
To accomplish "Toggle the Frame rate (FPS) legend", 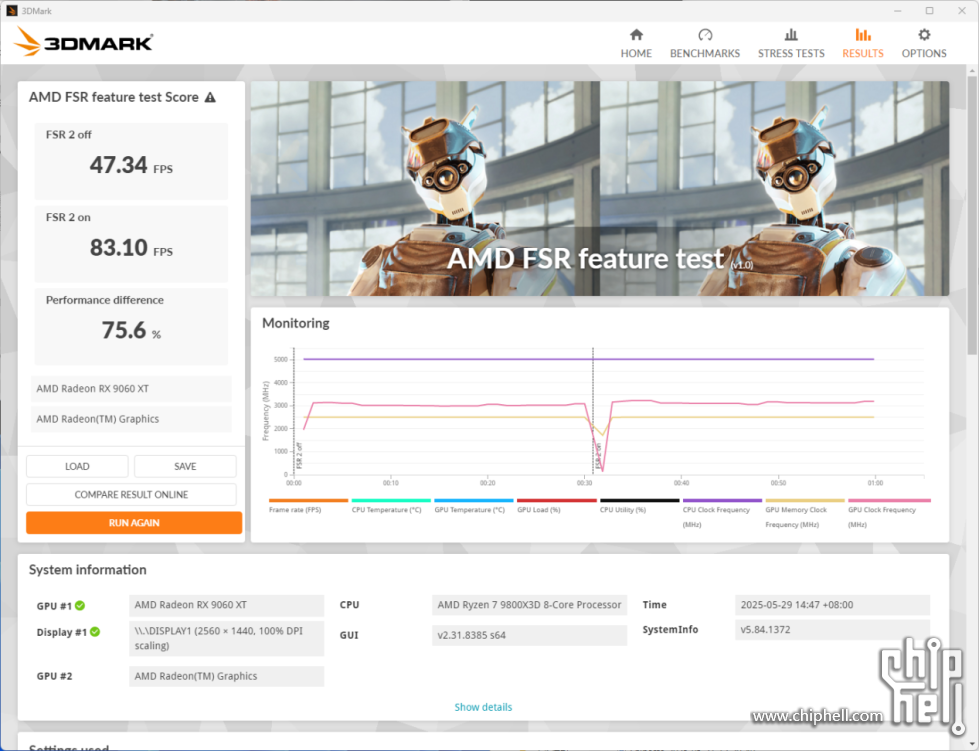I will tap(308, 506).
